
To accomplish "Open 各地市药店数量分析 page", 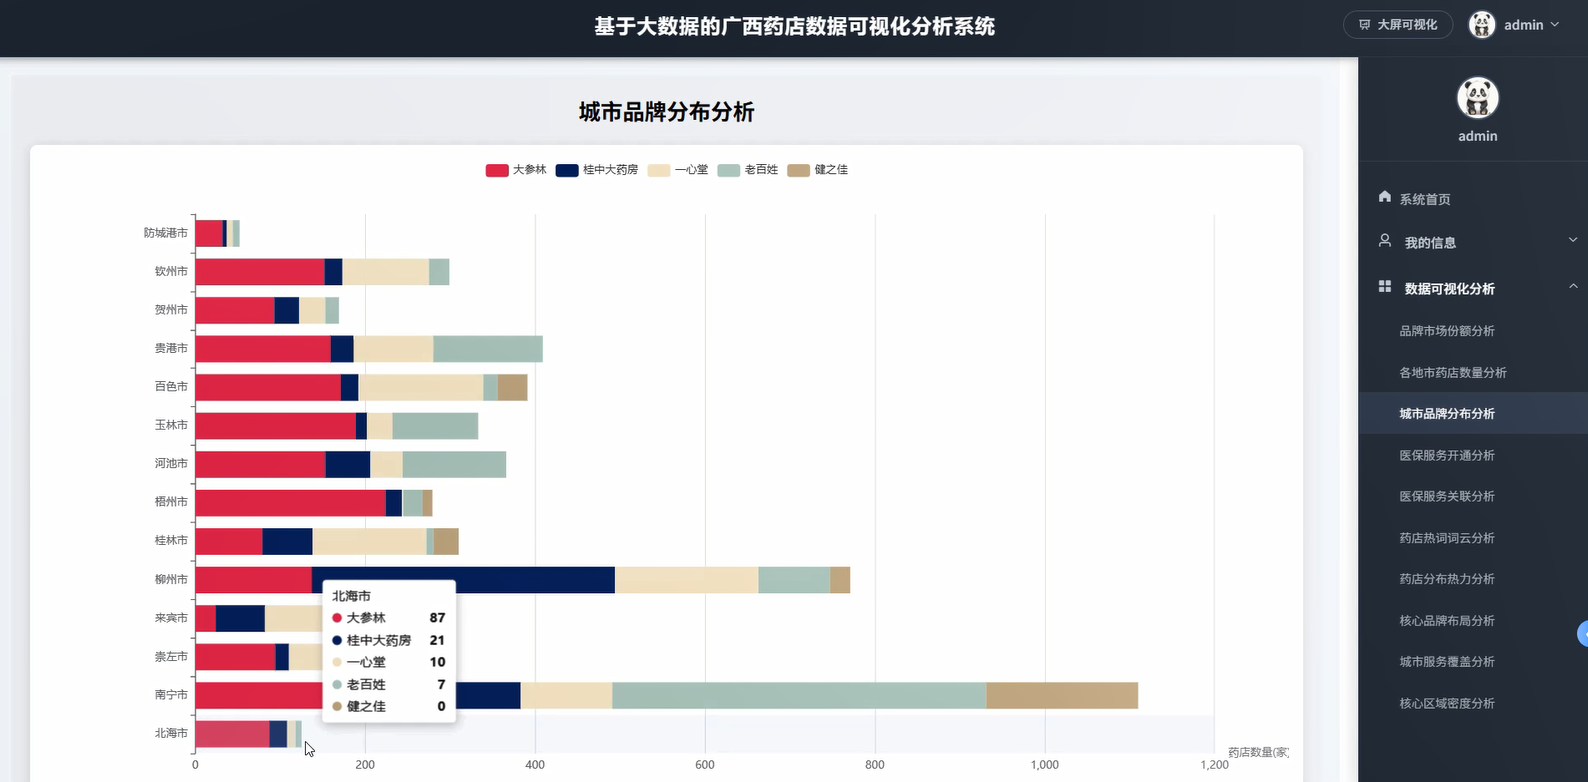I will tap(1453, 373).
